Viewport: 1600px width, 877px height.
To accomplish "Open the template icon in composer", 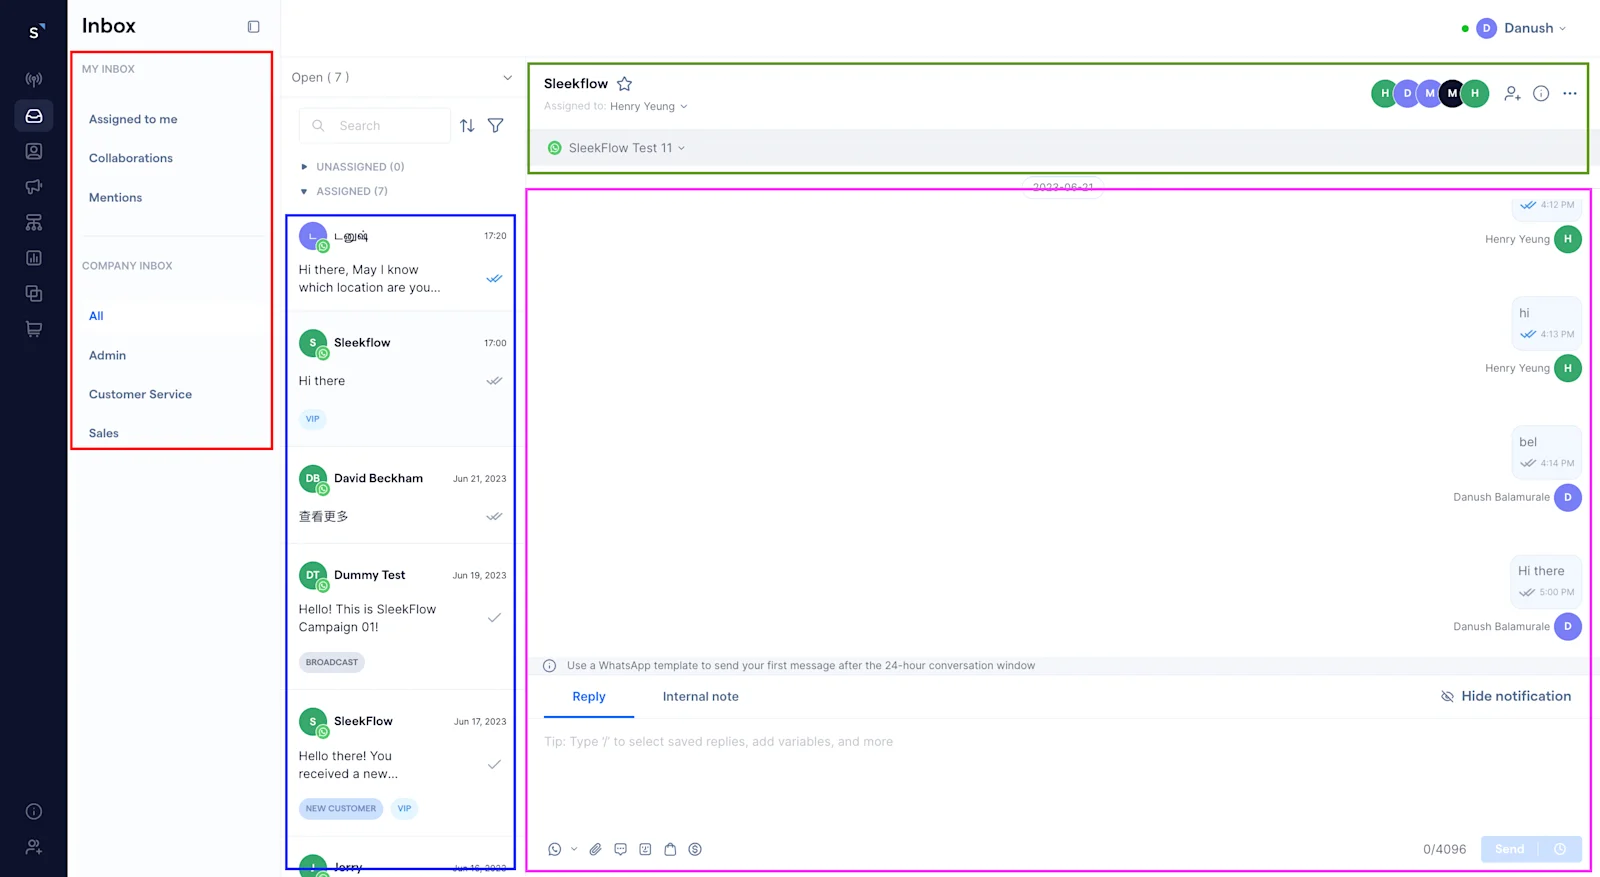I will [x=645, y=849].
